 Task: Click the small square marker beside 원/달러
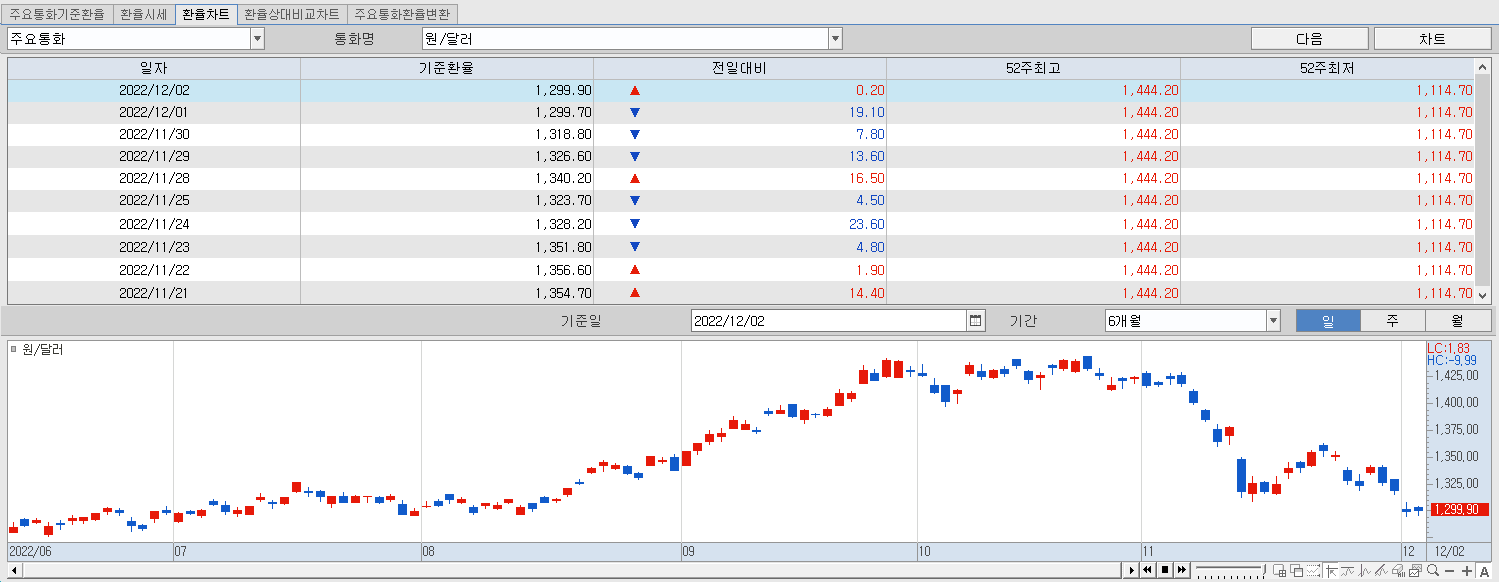(13, 349)
